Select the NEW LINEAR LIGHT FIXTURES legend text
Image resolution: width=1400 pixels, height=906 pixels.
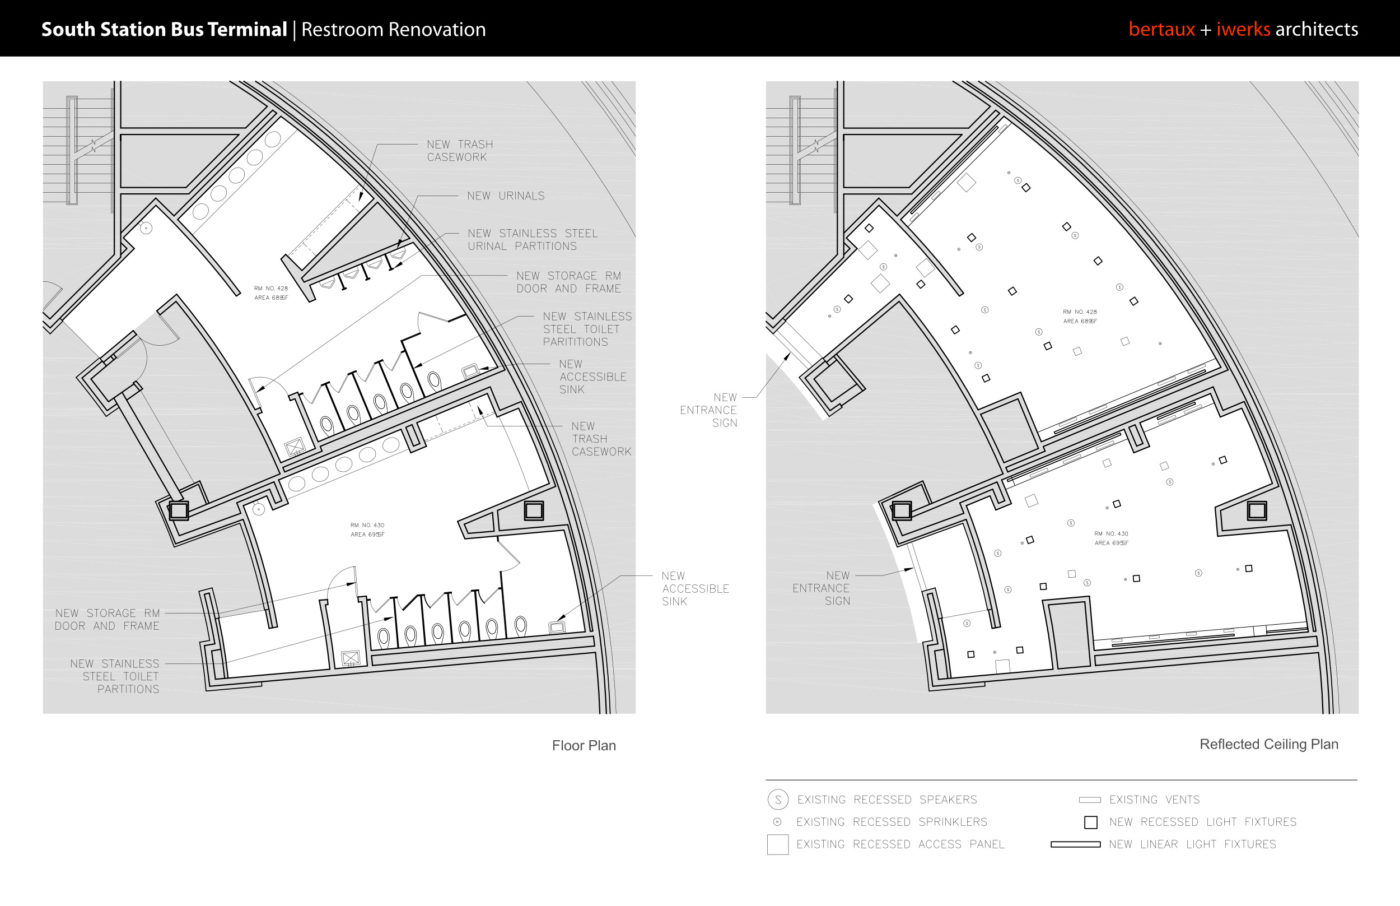click(x=1192, y=844)
